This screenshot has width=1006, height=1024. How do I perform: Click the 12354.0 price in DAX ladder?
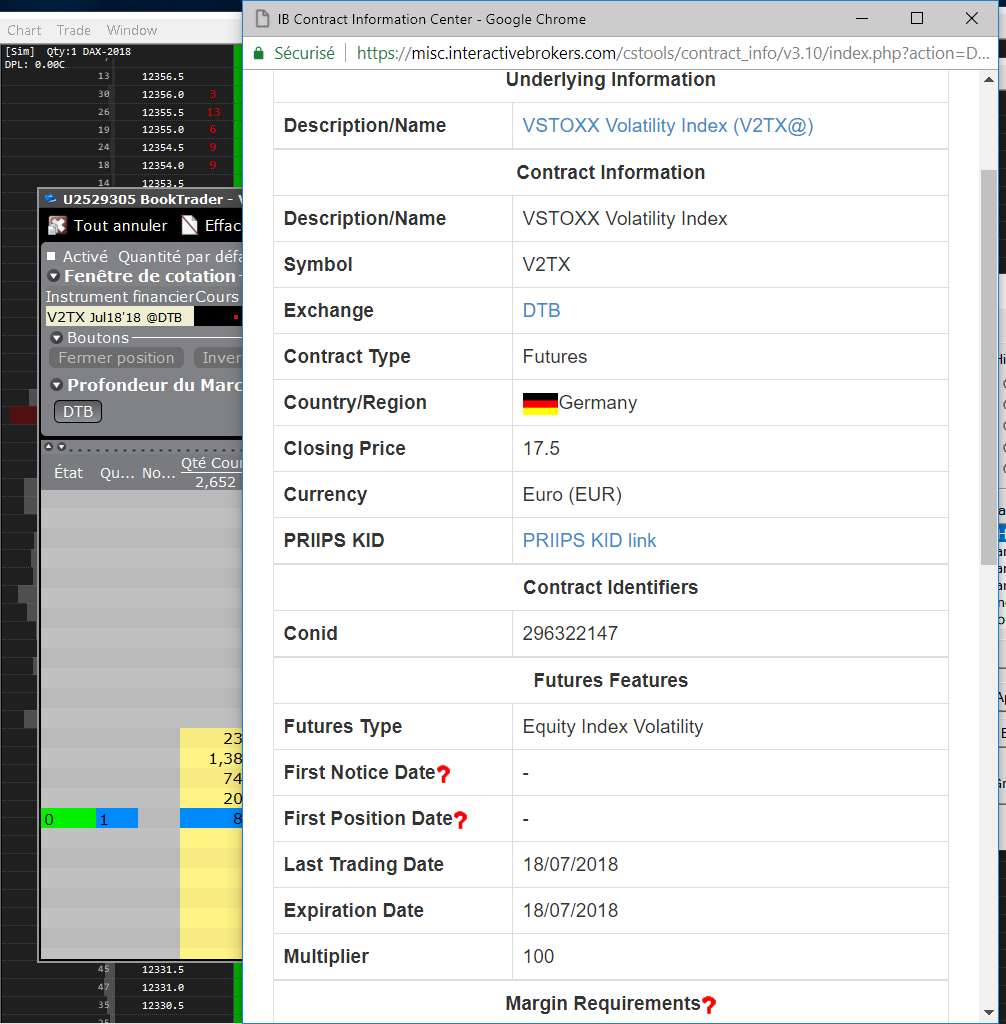[163, 165]
